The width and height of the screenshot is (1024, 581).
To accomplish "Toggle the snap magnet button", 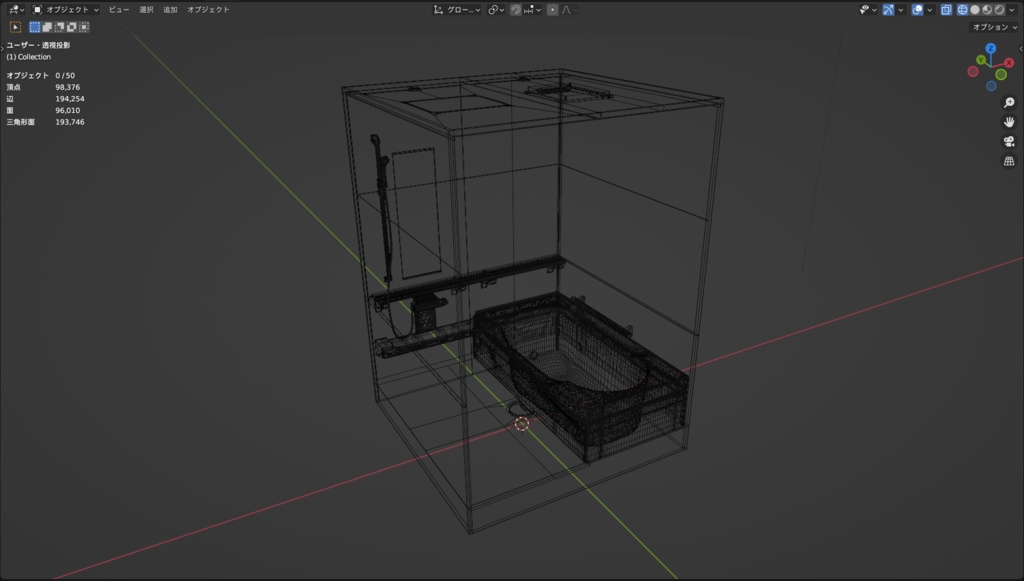I will [x=515, y=10].
